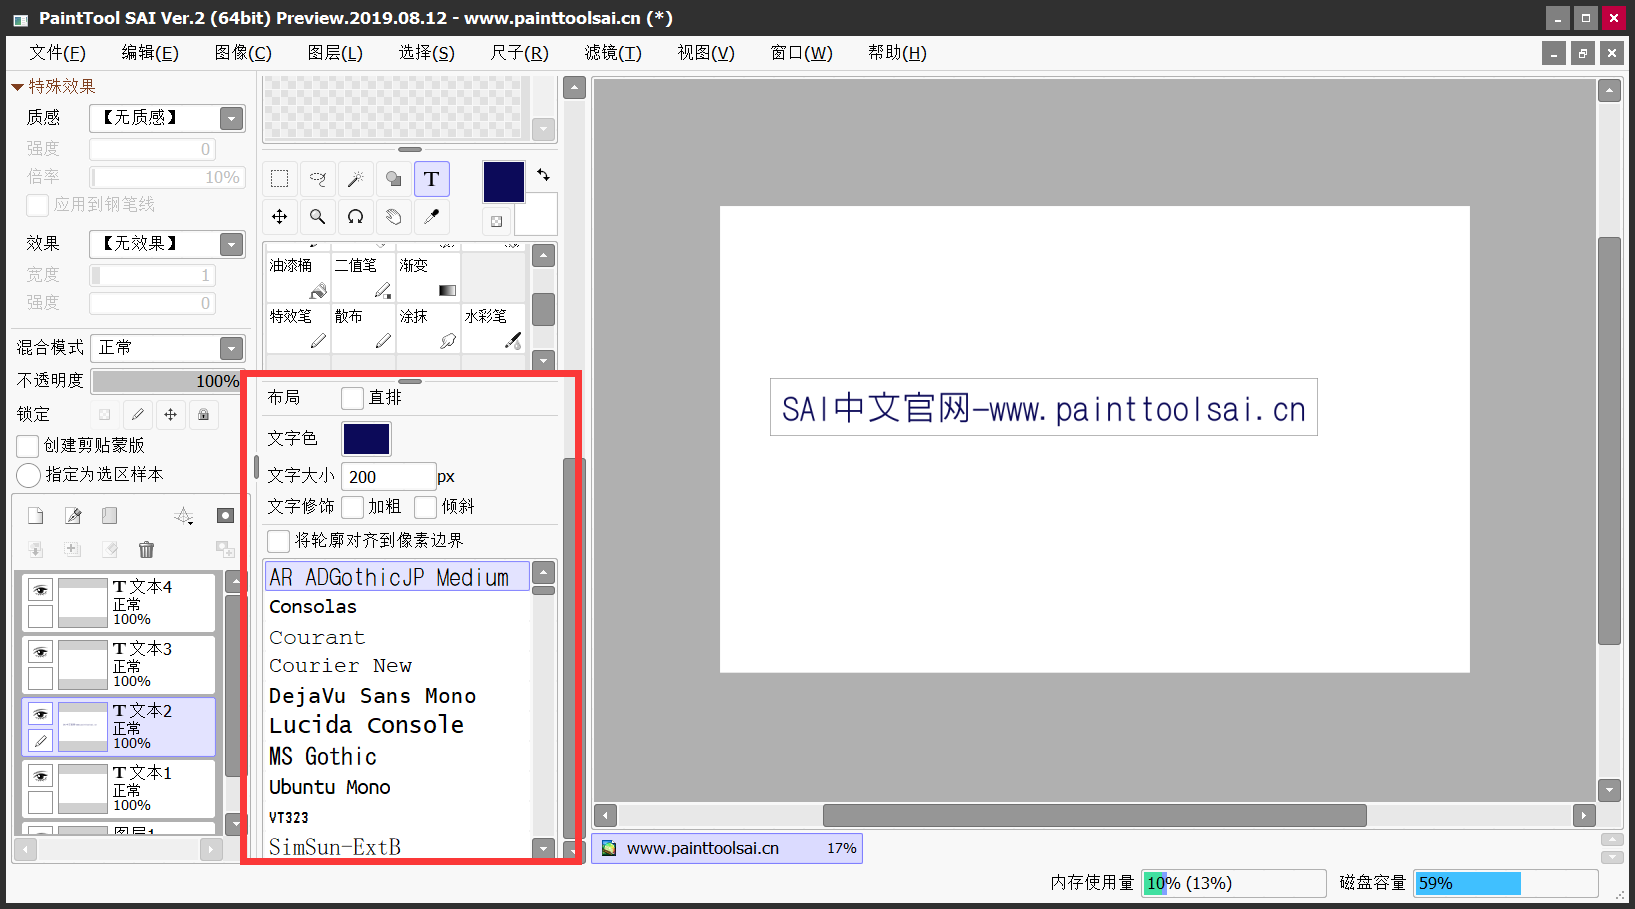1635x909 pixels.
Task: Lock everything with the padlock icon
Action: (204, 414)
